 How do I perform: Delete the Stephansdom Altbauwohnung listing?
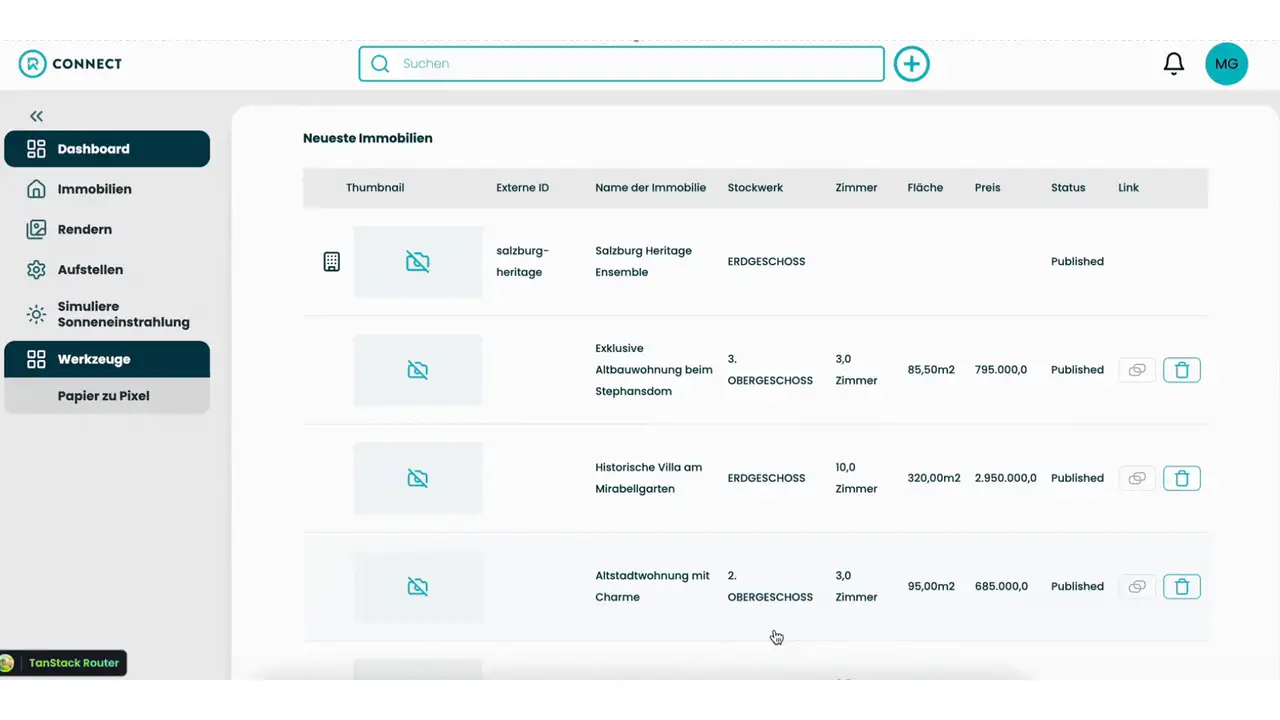point(1182,370)
